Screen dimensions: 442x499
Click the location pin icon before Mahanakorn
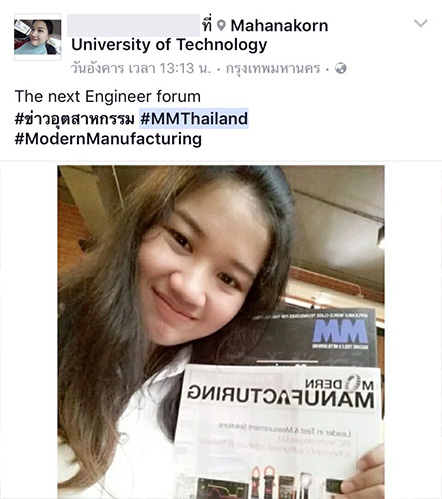click(221, 25)
